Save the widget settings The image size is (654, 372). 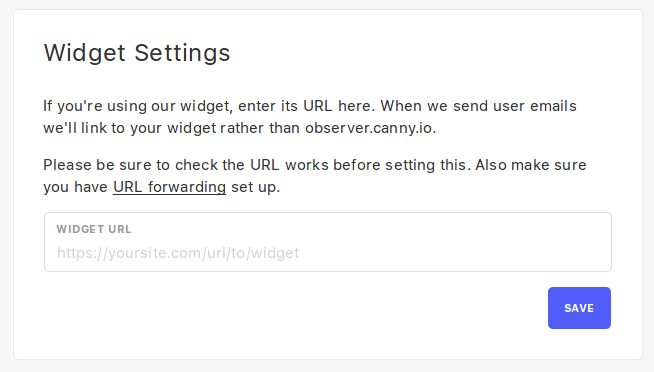(x=579, y=308)
